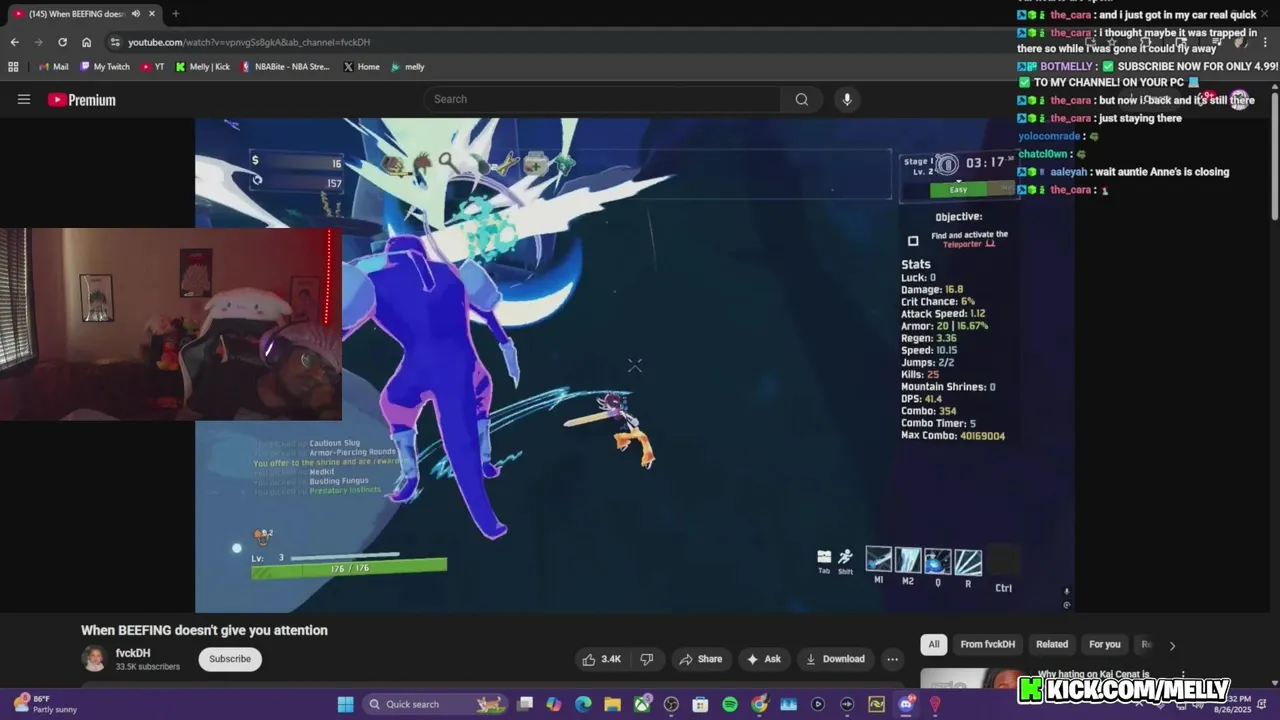Go to YouTube Premium home logo
This screenshot has height=720, width=1280.
[x=82, y=100]
